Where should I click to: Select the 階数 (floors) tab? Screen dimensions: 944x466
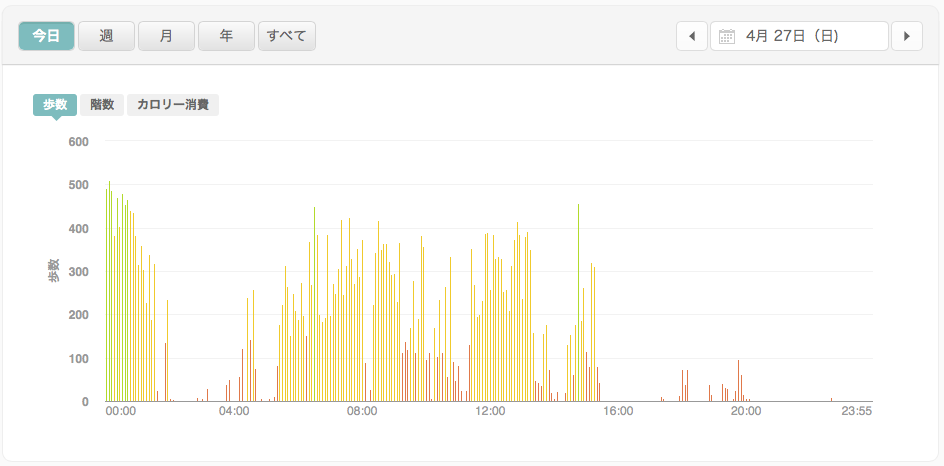click(102, 105)
